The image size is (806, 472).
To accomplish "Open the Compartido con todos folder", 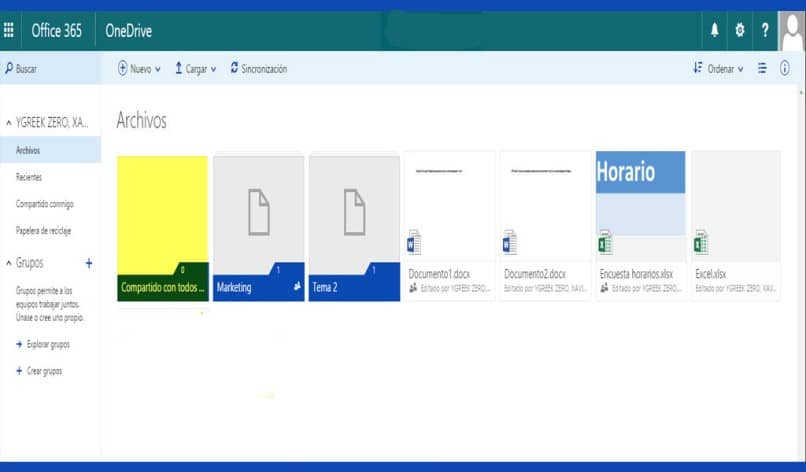I will coord(163,228).
